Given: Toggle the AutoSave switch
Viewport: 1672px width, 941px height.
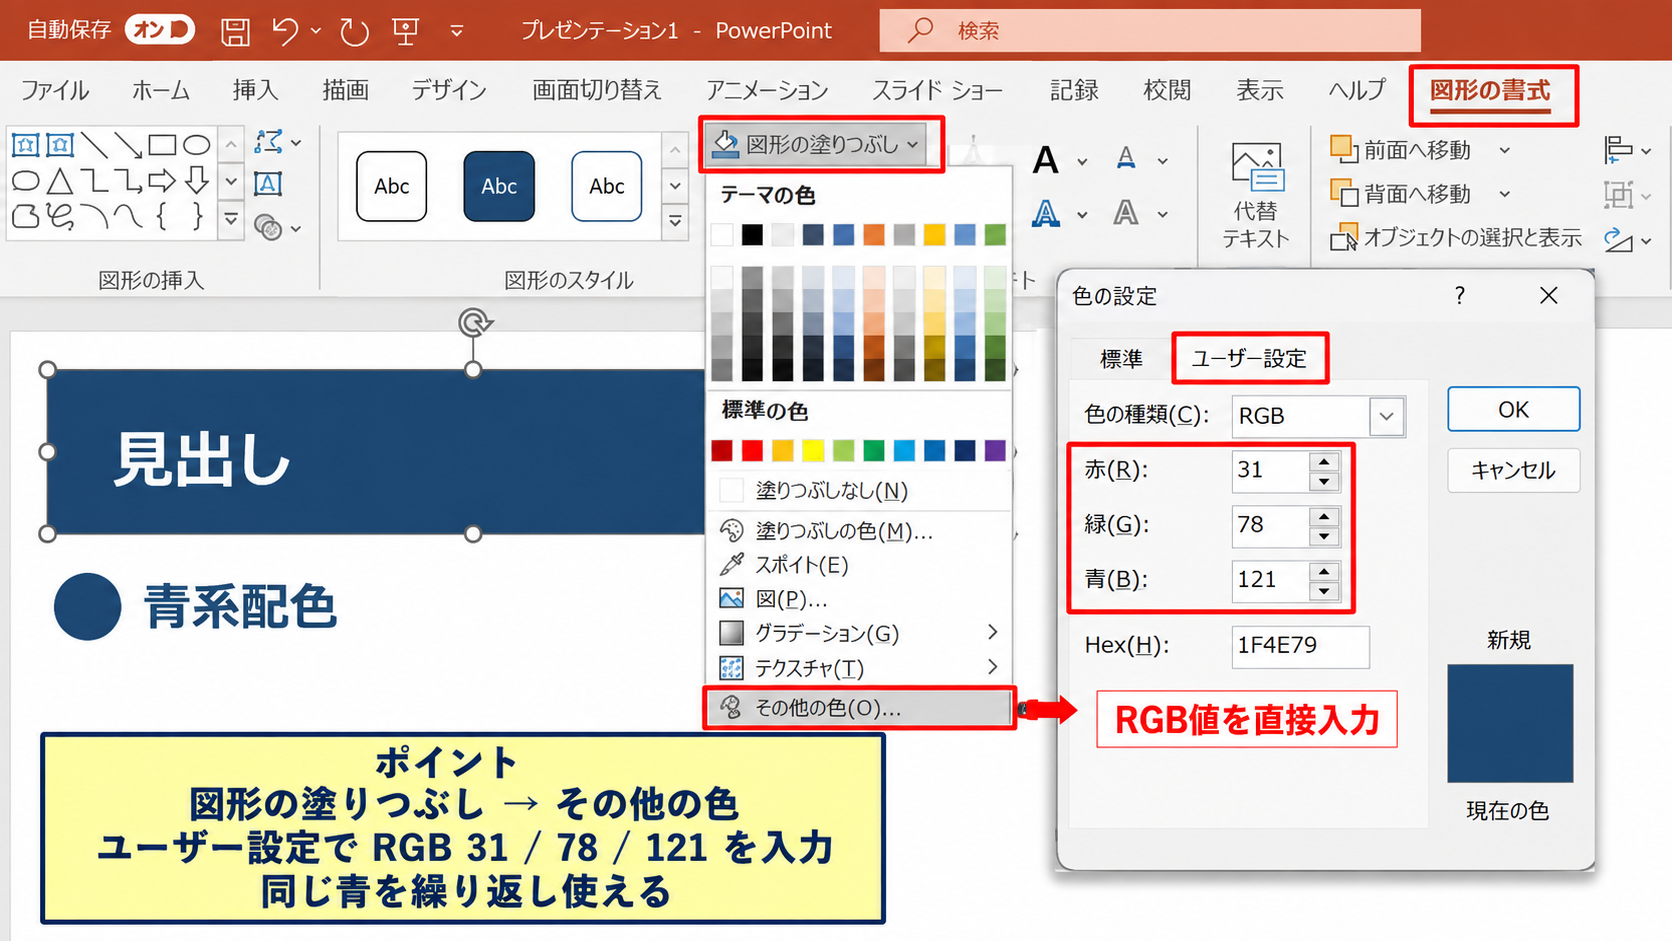Looking at the screenshot, I should (x=160, y=30).
